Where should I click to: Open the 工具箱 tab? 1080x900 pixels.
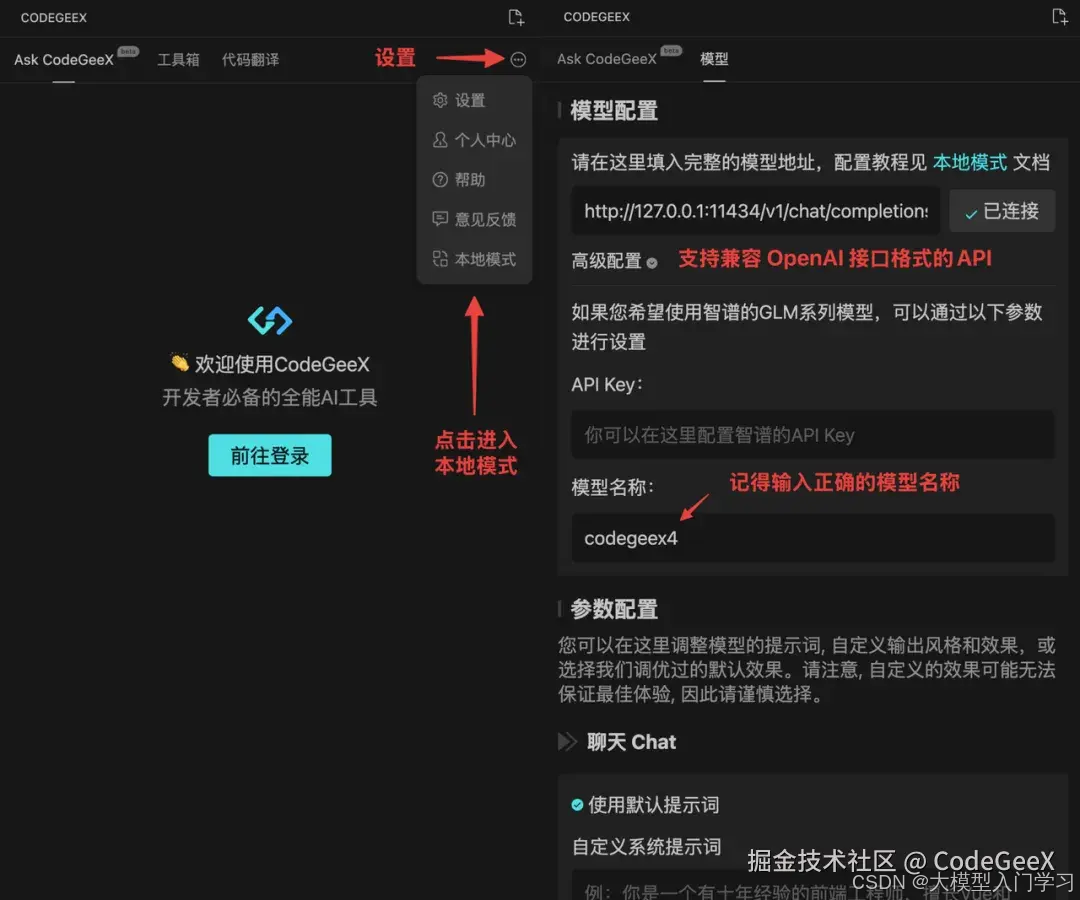click(x=178, y=60)
